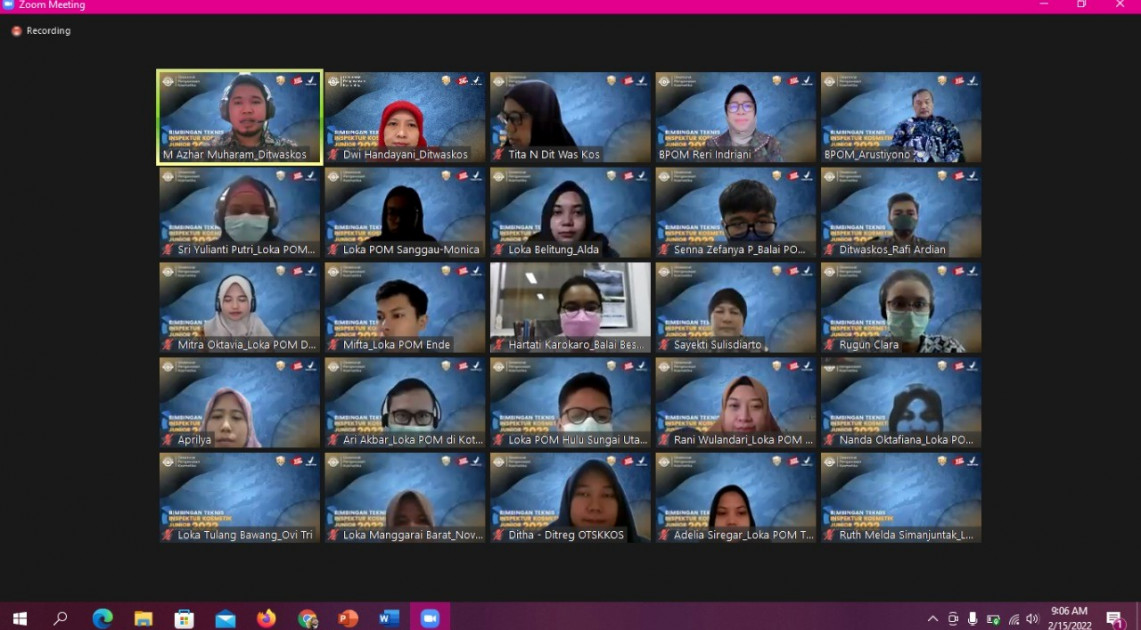Screen dimensions: 1141x630
Task: Launch Microsoft Edge from the taskbar
Action: [x=102, y=618]
